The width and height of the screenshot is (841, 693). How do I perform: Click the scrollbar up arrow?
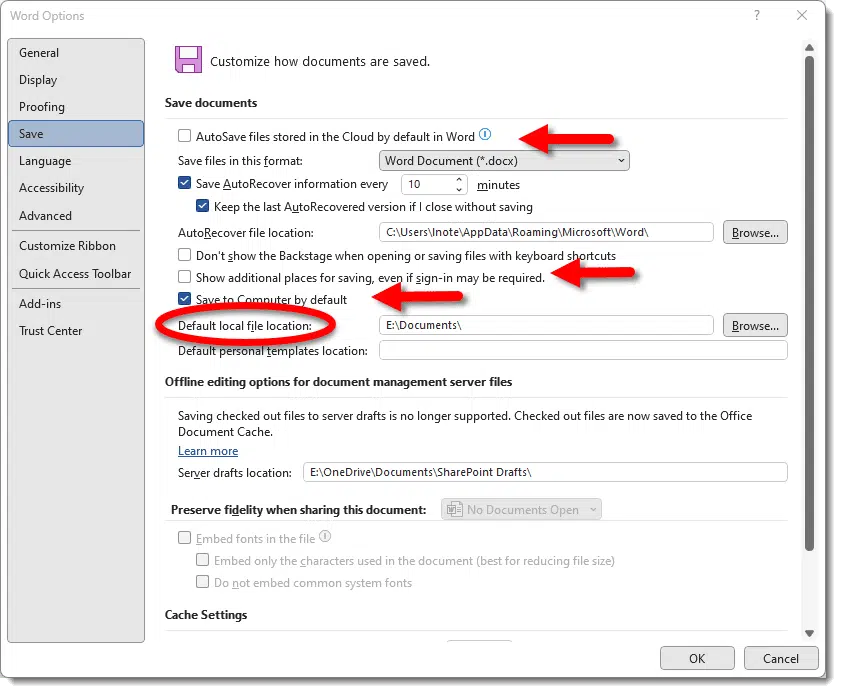tap(809, 48)
